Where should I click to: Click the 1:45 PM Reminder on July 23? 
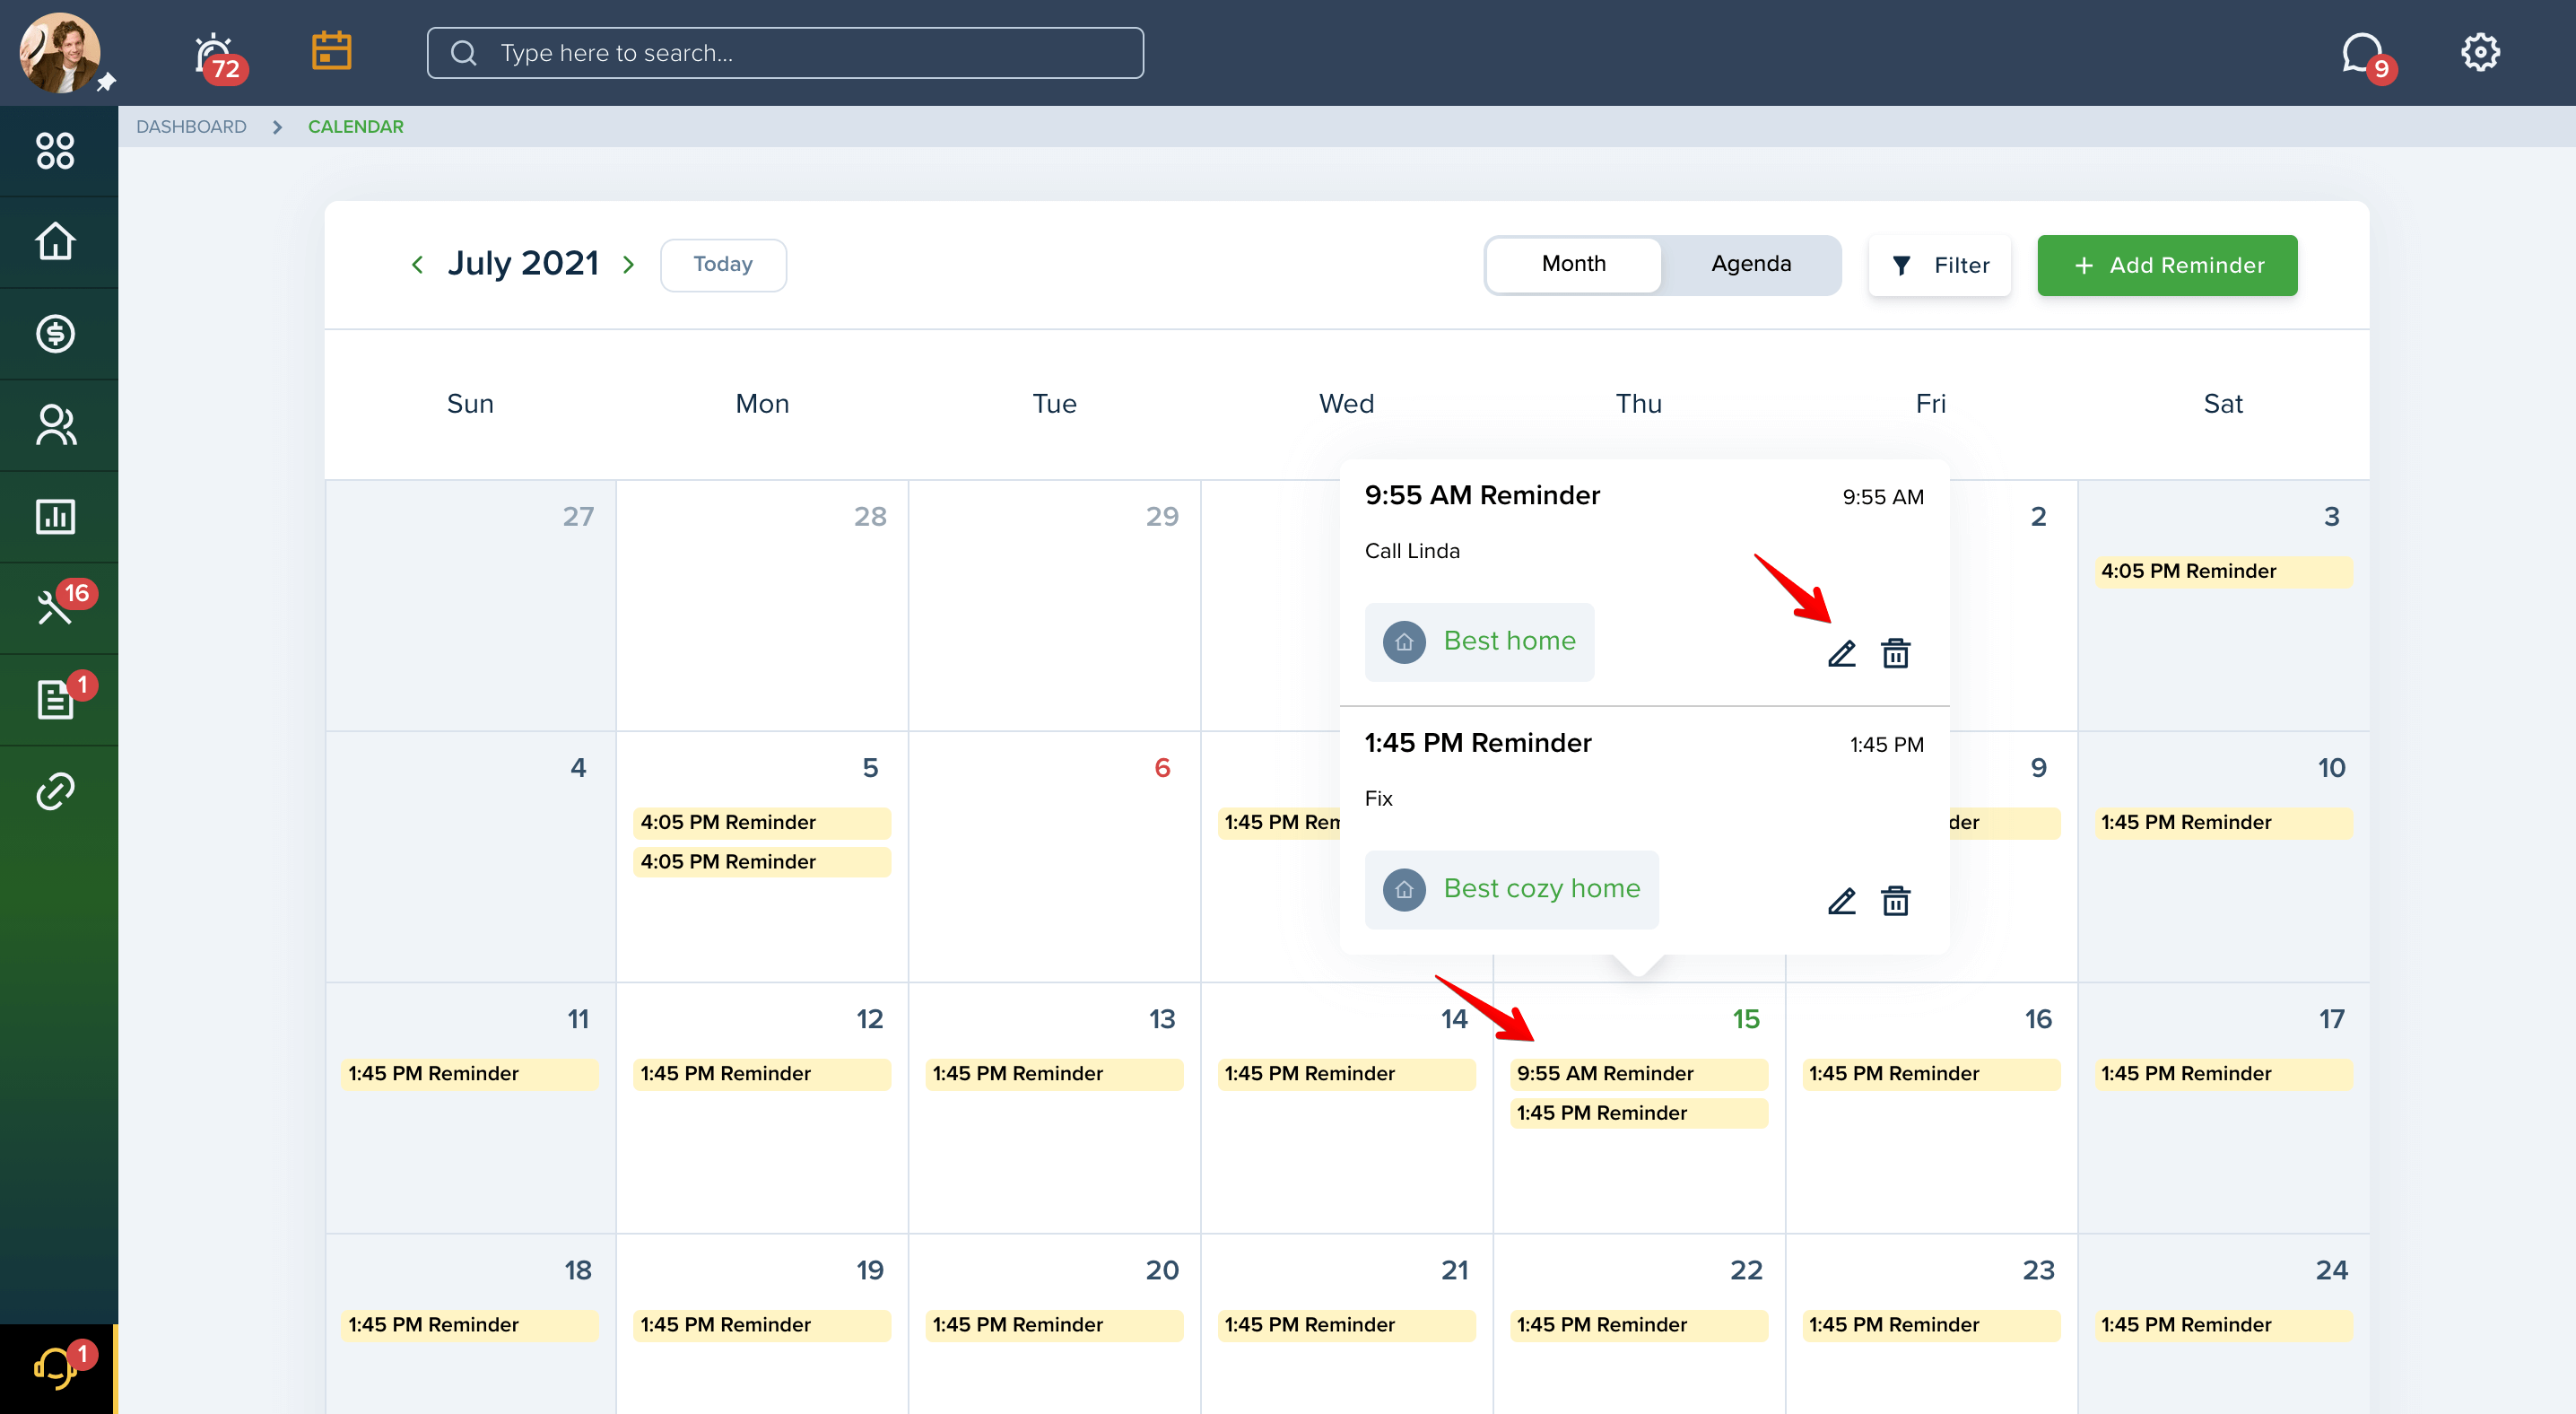coord(1931,1325)
